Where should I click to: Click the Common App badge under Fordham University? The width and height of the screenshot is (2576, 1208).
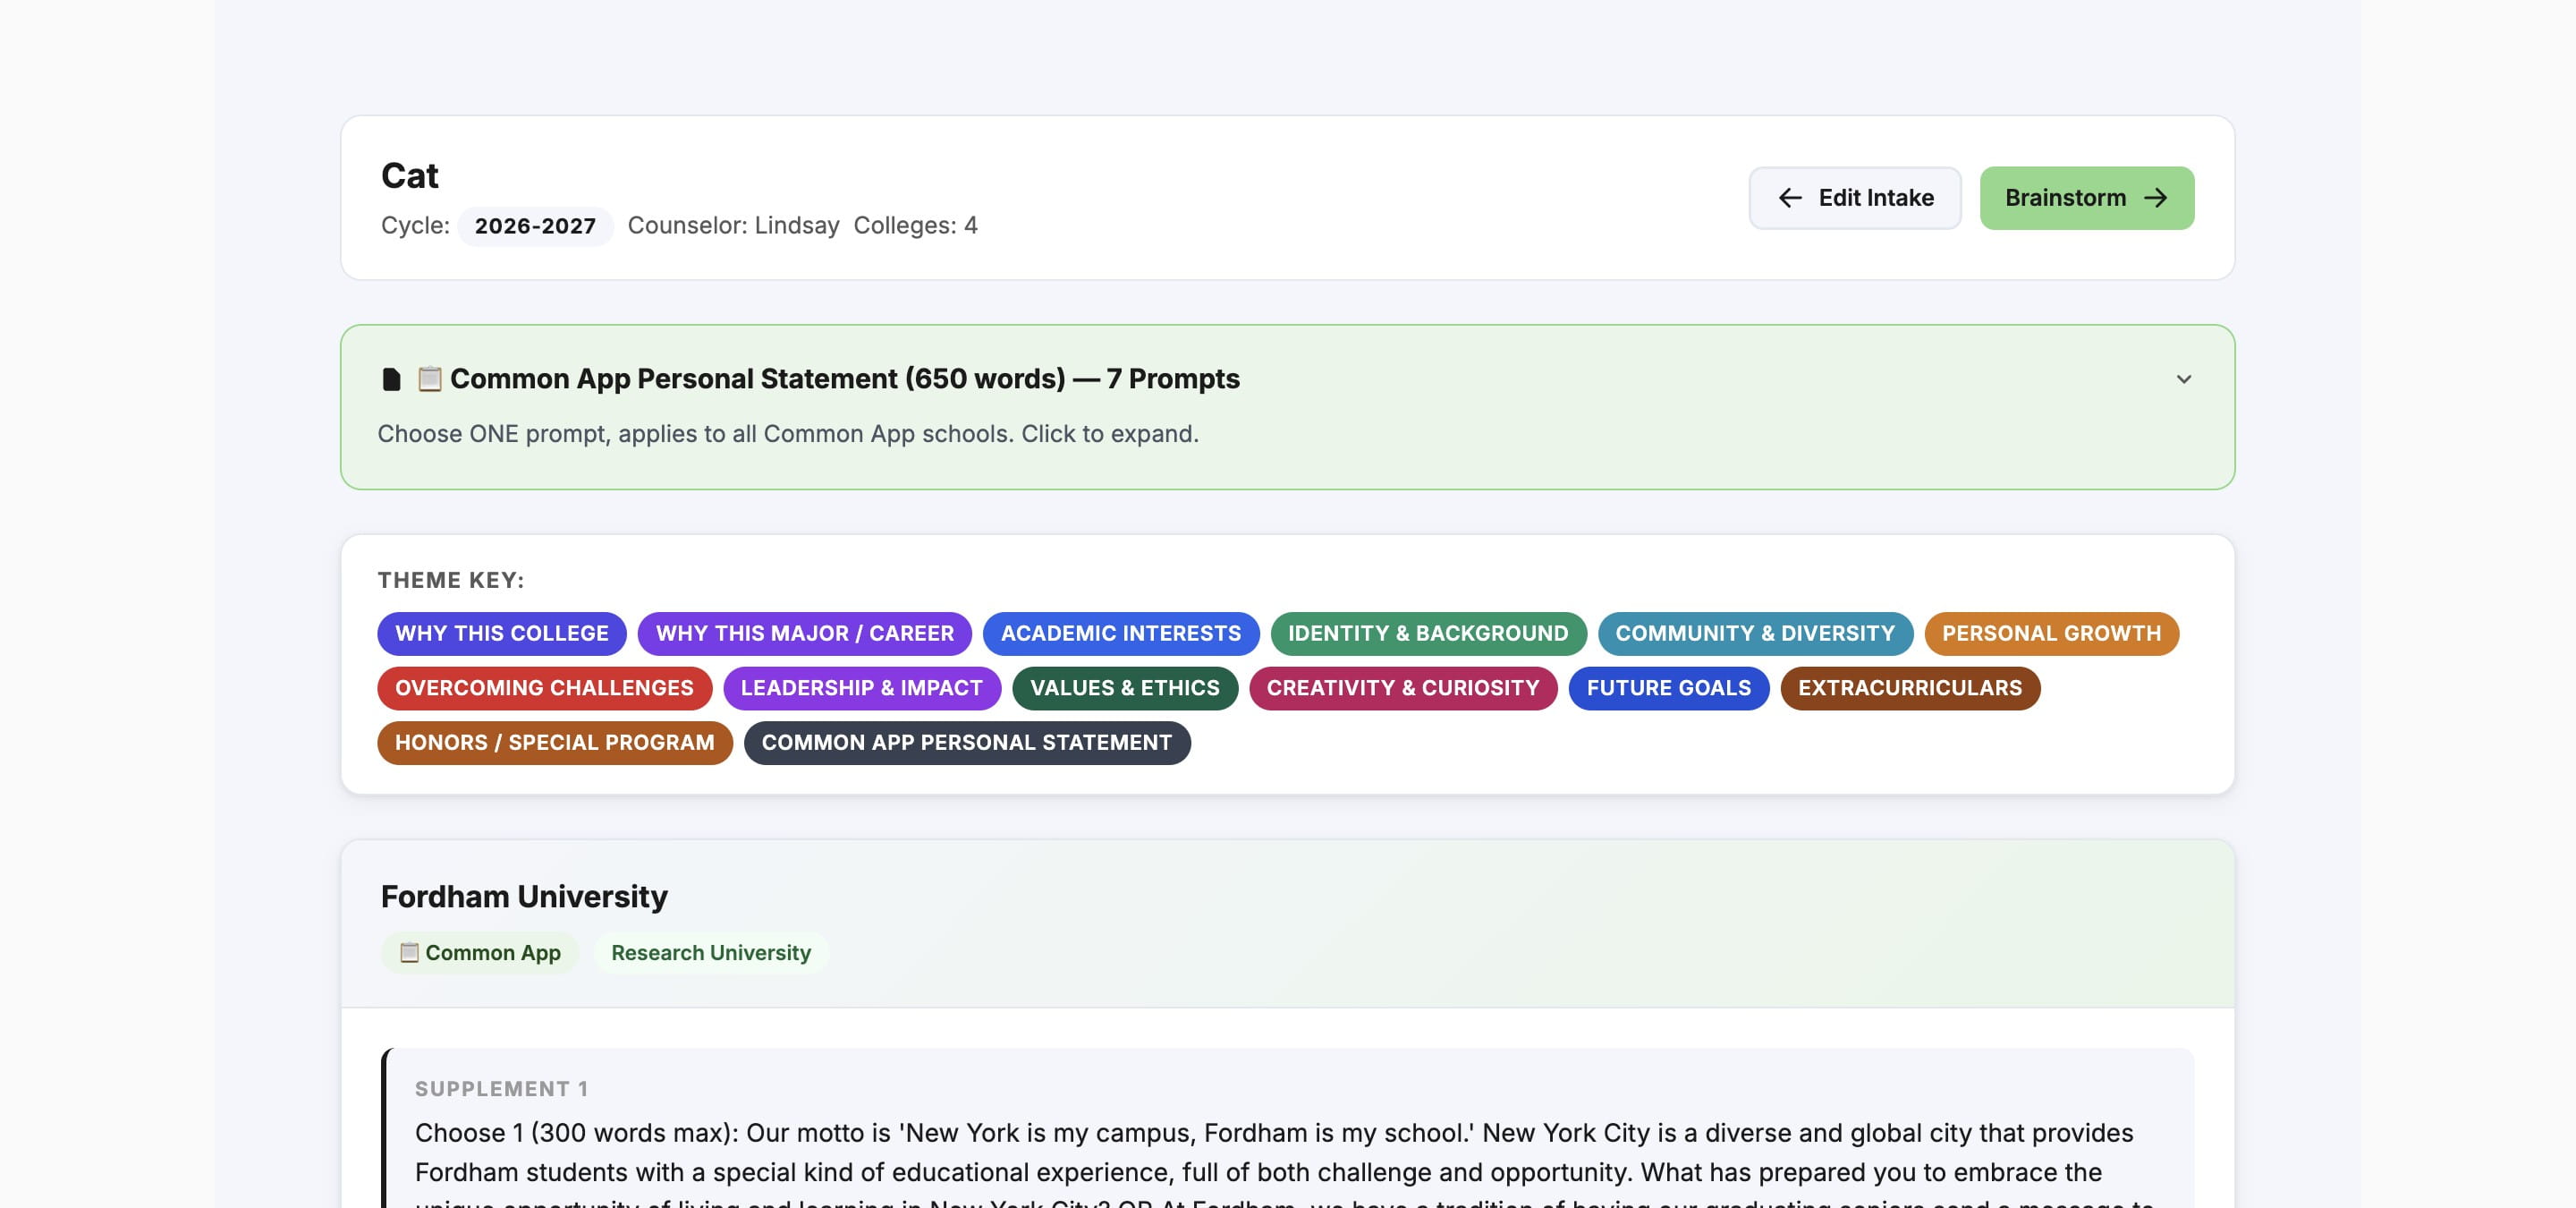click(x=480, y=953)
